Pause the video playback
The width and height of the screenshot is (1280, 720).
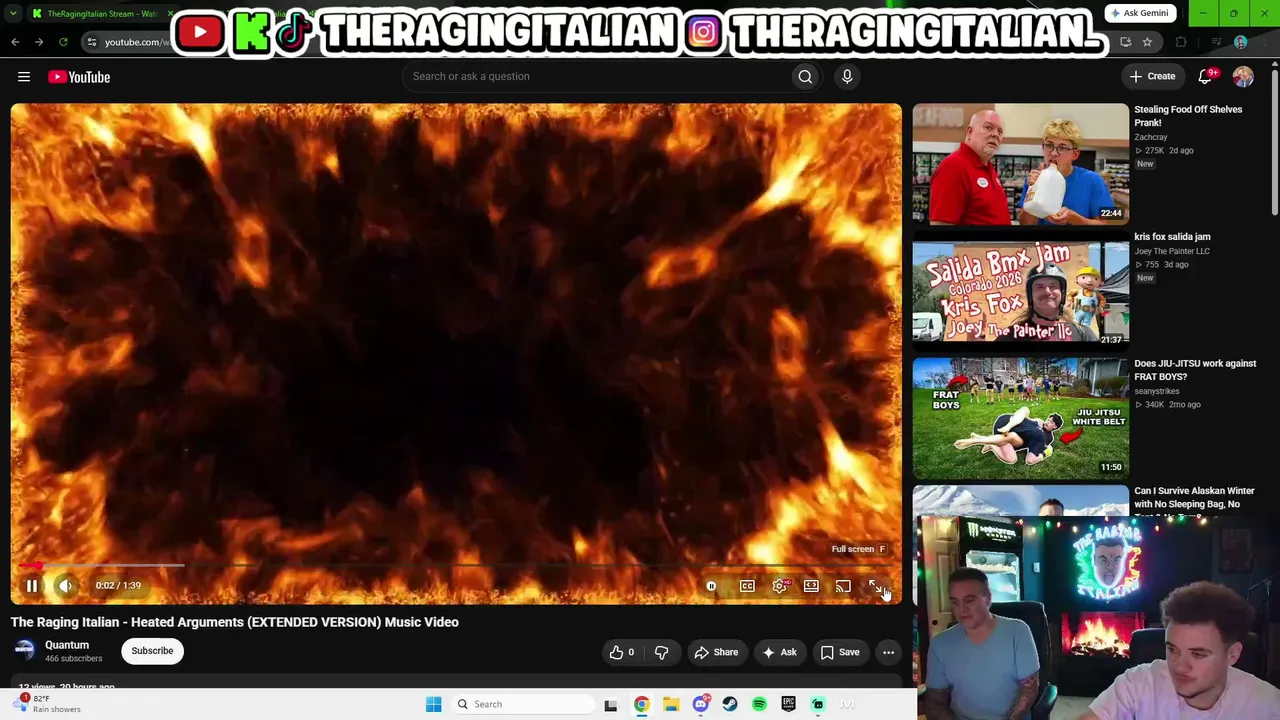pos(32,586)
